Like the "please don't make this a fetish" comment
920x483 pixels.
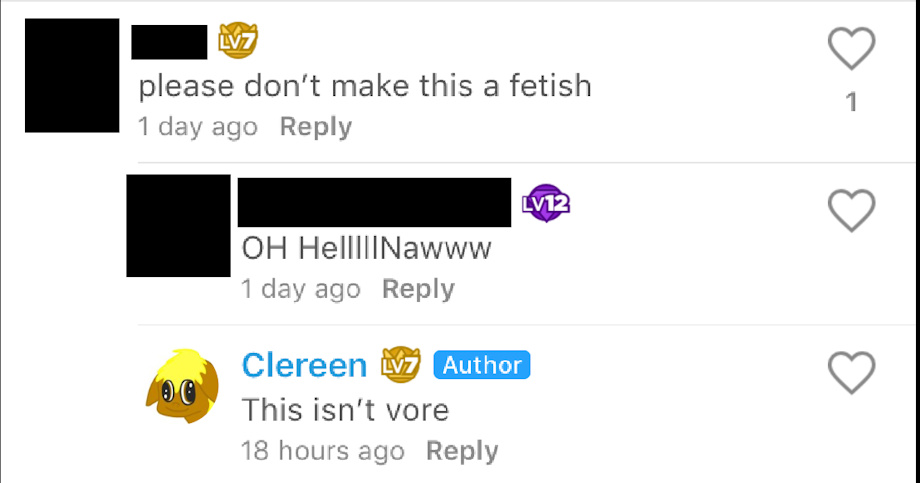tap(851, 48)
